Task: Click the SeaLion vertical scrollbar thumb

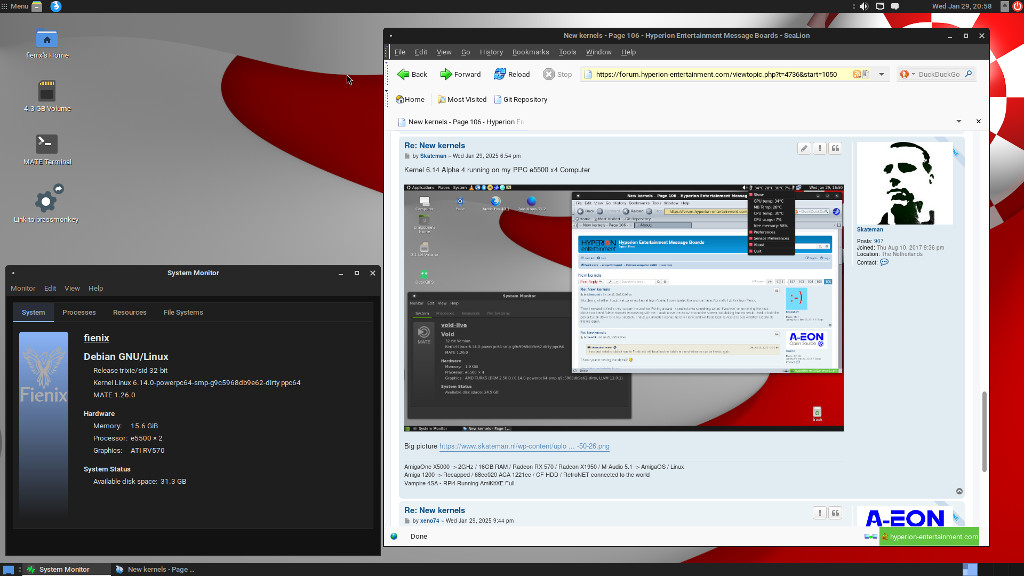Action: [x=984, y=431]
